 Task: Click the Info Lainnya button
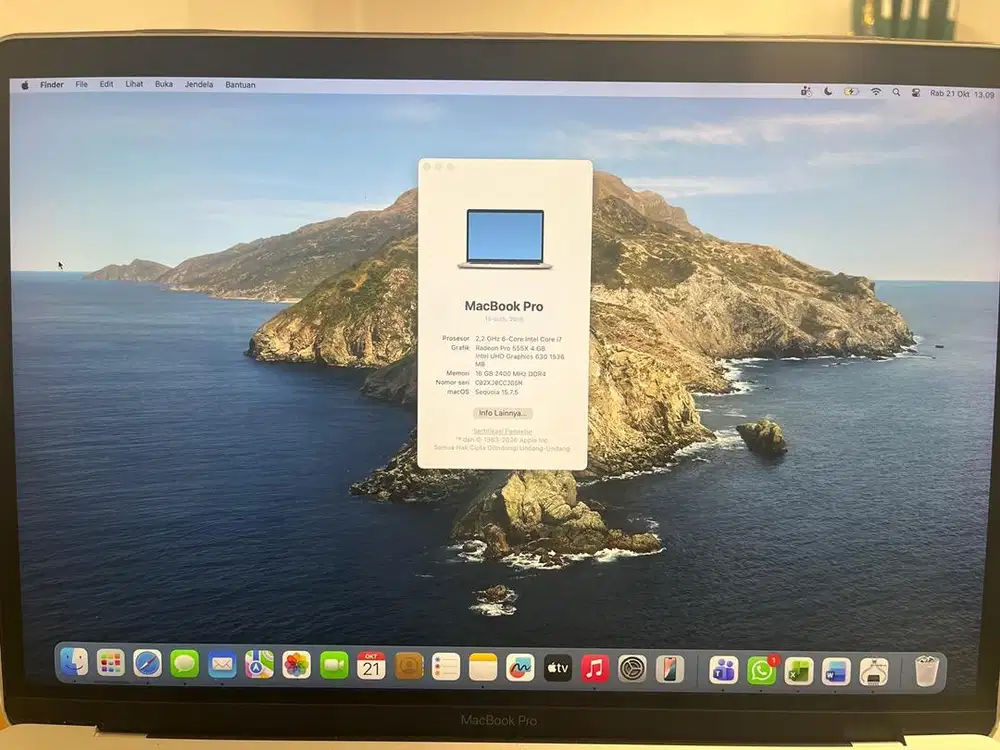pos(503,413)
